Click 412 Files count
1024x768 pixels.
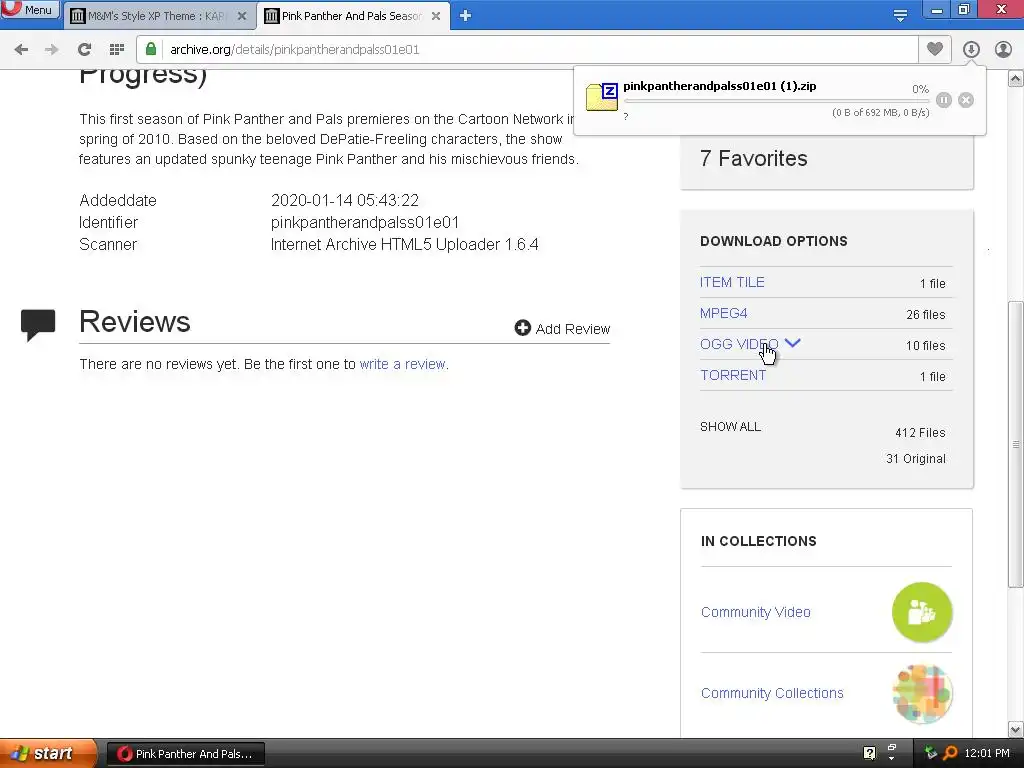point(920,433)
